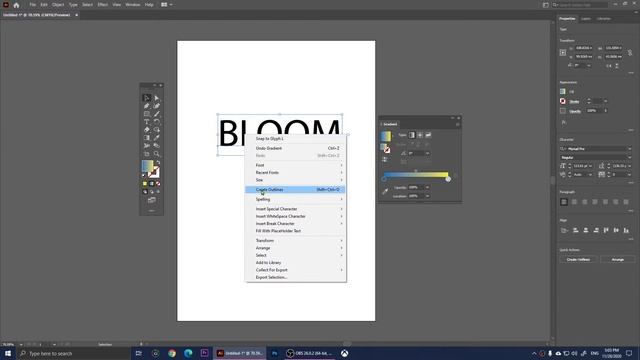640x360 pixels.
Task: Open the Effect menu
Action: pyautogui.click(x=102, y=5)
